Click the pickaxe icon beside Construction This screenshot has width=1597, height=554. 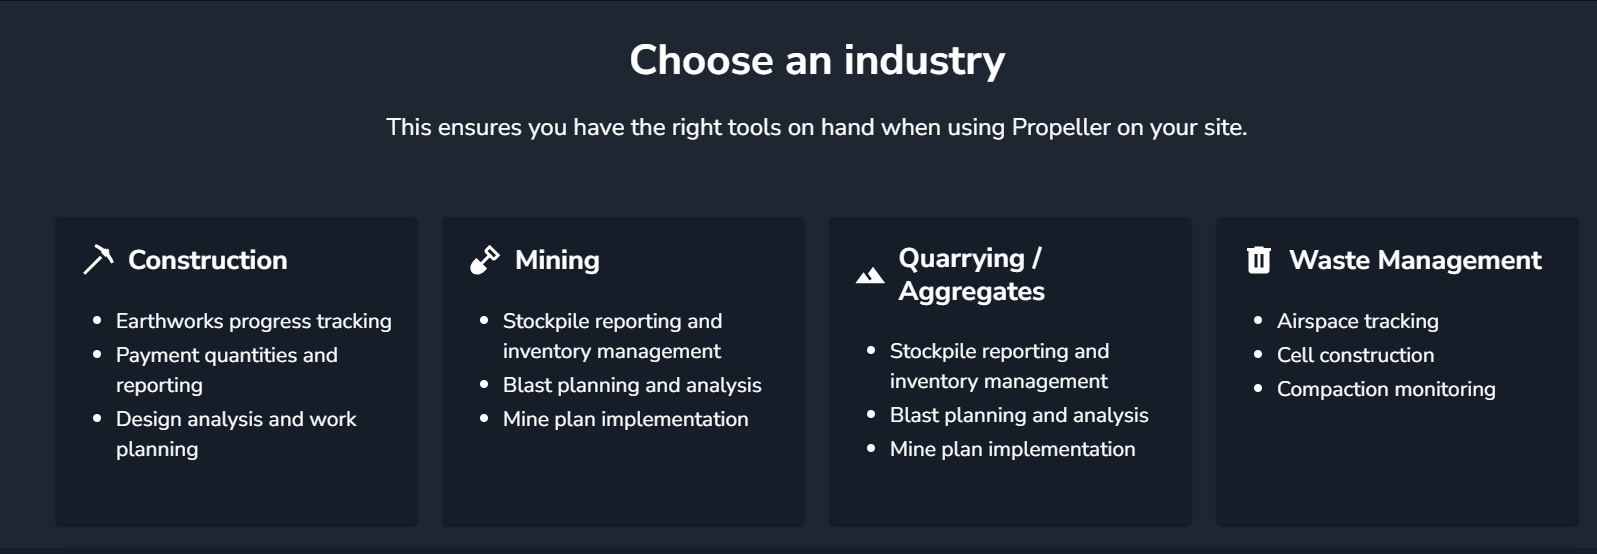pyautogui.click(x=98, y=260)
